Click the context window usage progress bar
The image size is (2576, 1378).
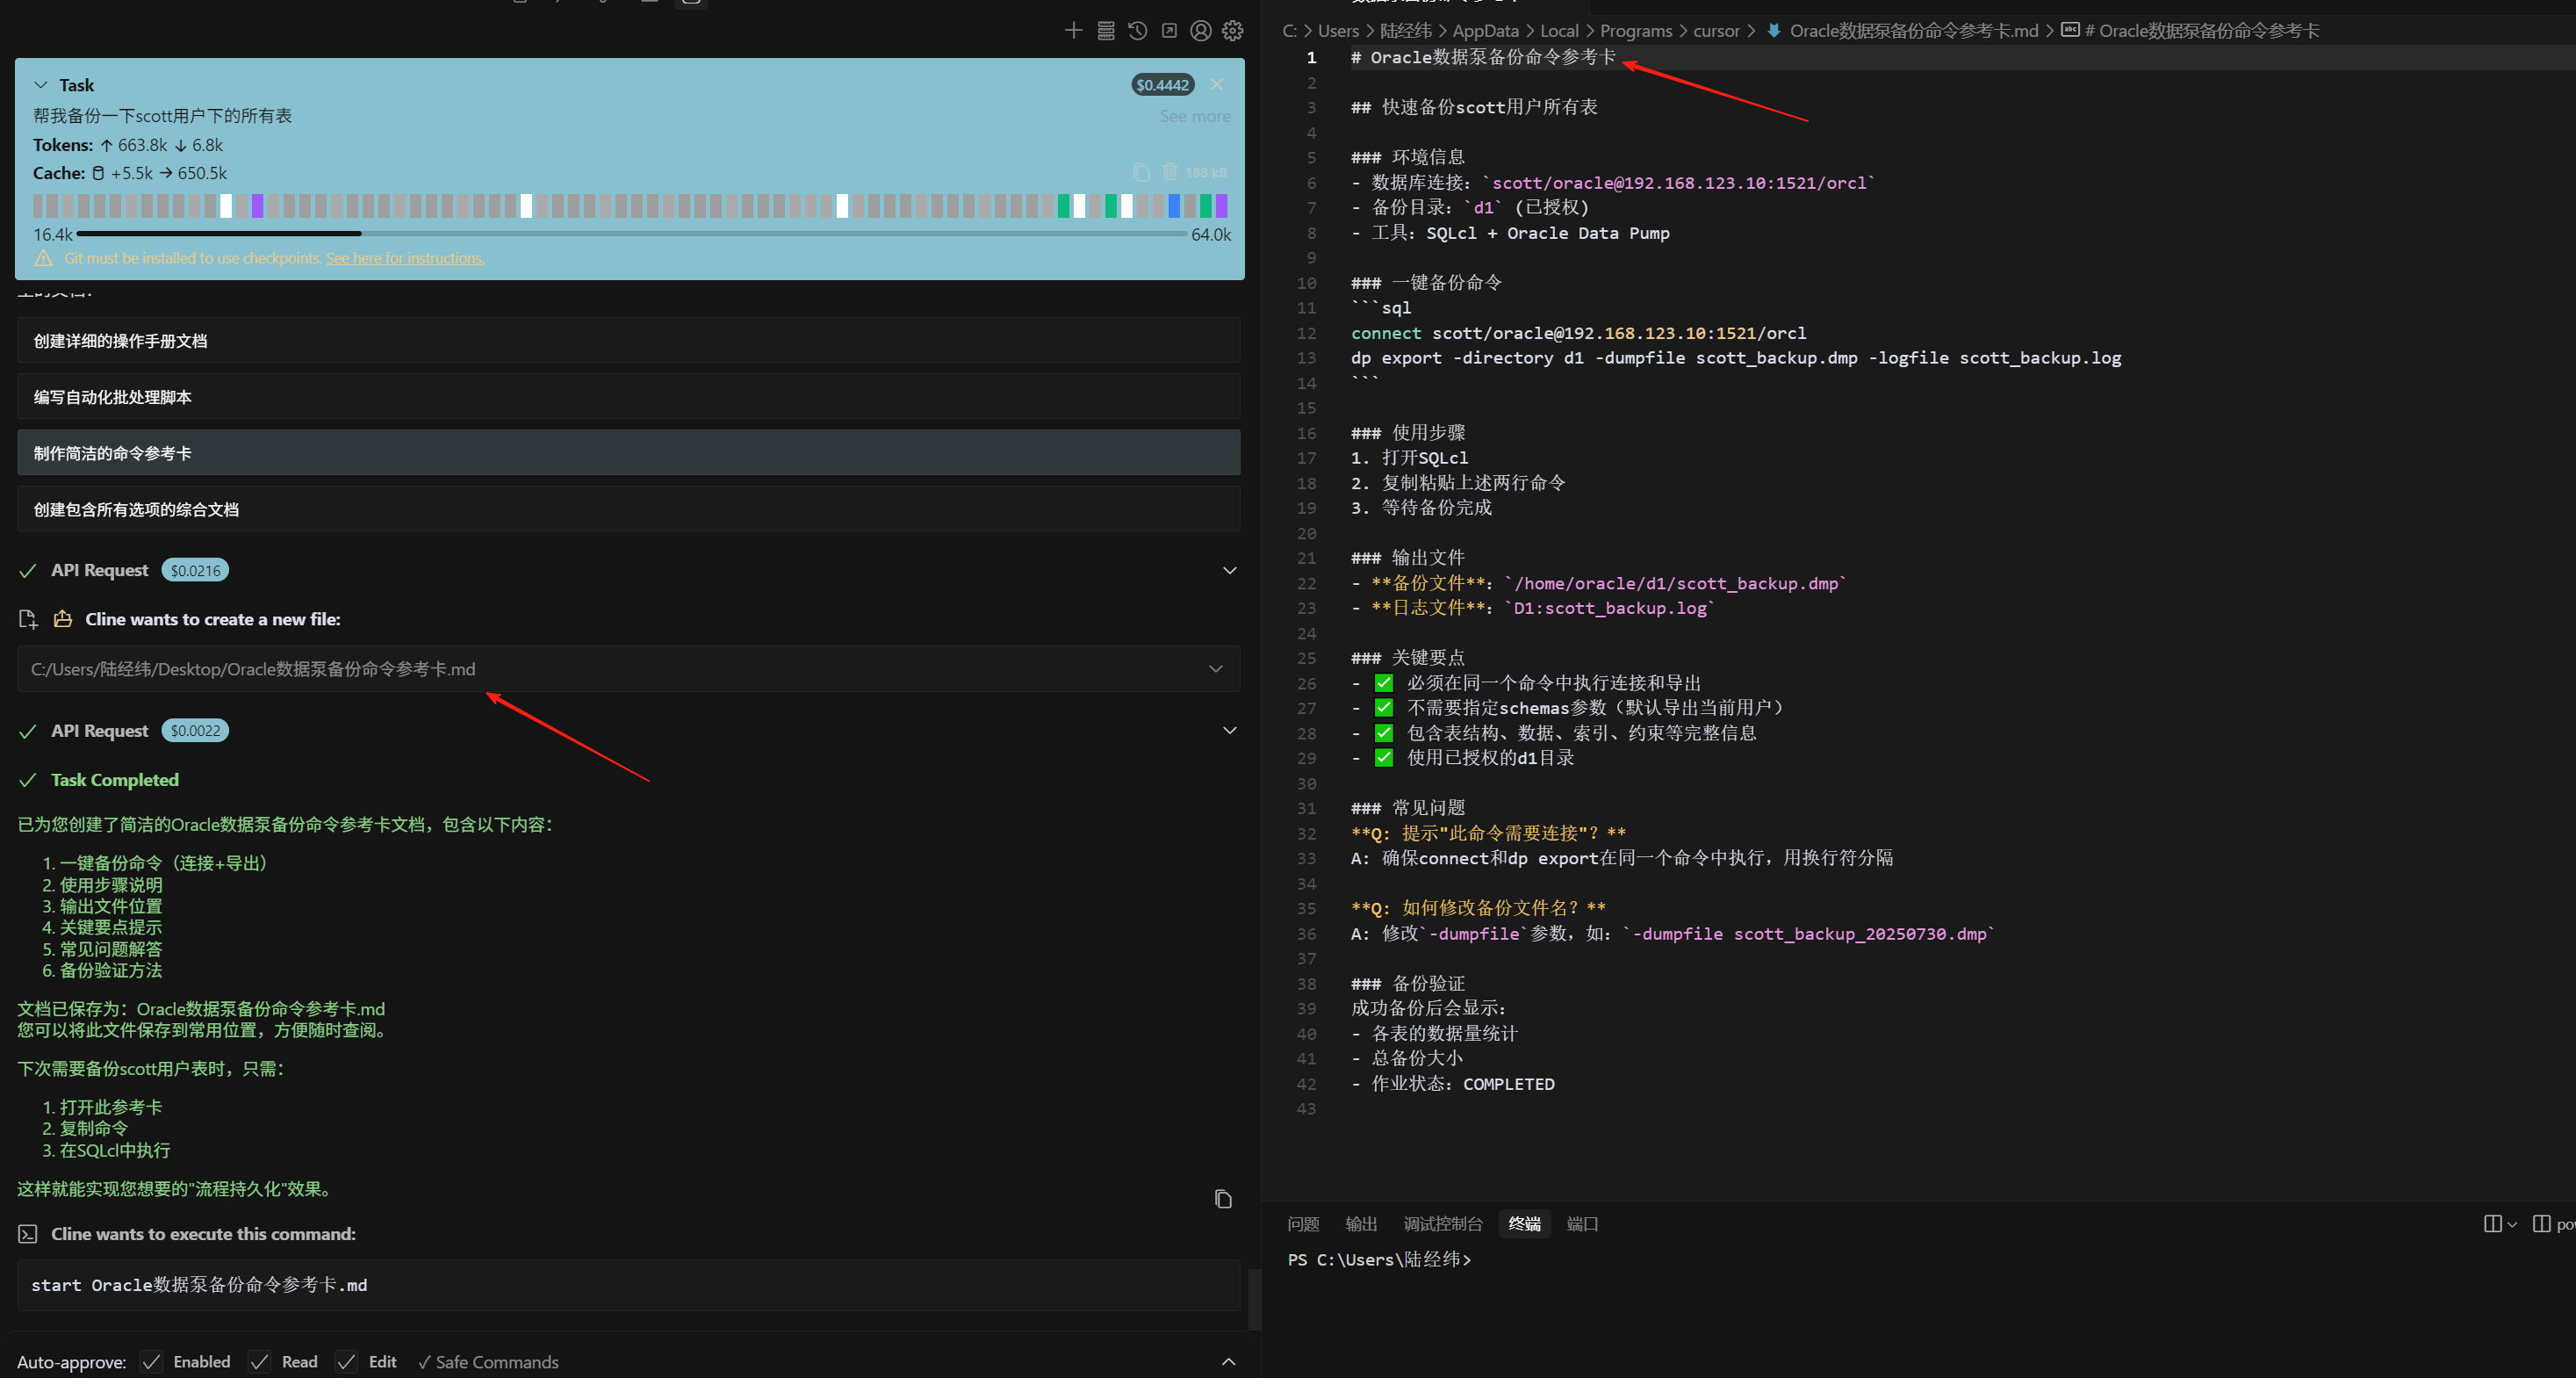(632, 234)
